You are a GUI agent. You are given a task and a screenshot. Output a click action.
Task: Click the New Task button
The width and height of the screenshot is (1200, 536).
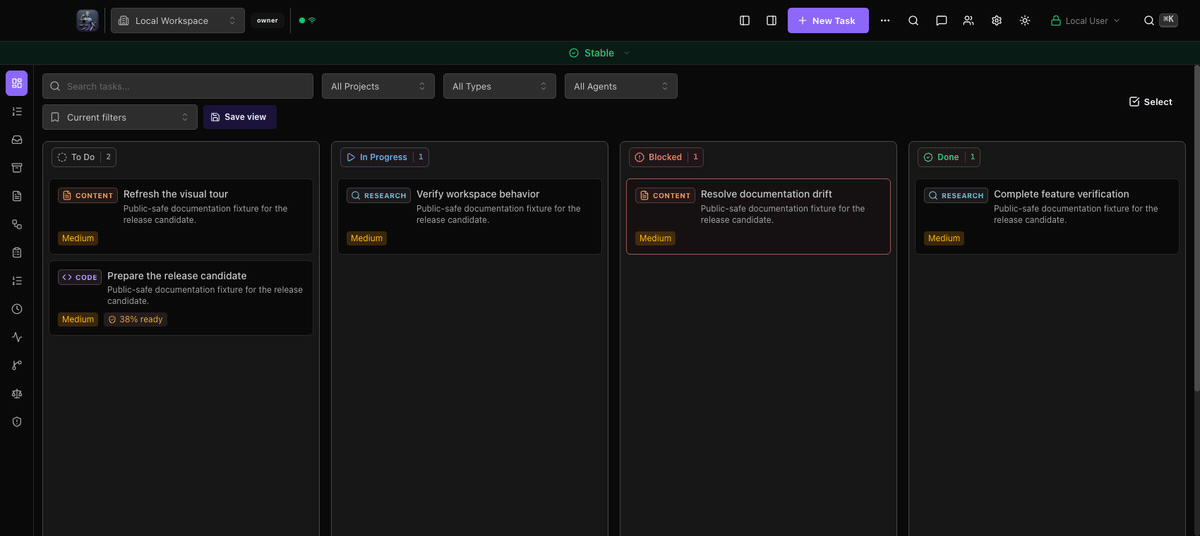tap(828, 20)
